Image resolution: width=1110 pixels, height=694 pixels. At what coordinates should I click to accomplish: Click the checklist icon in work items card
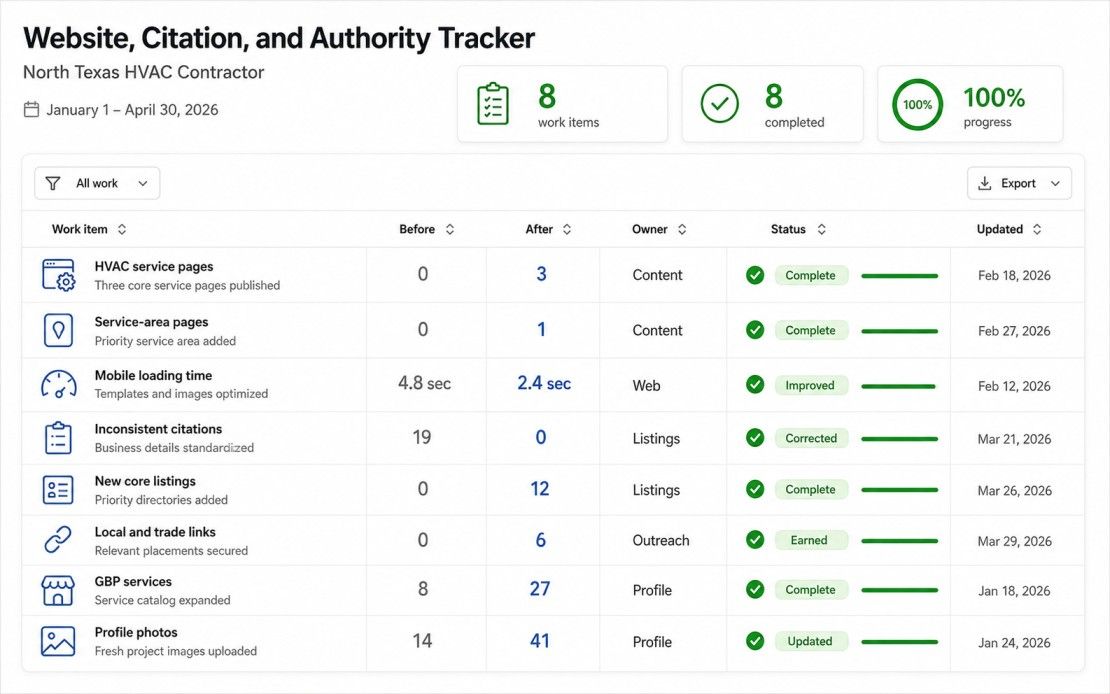pos(493,104)
